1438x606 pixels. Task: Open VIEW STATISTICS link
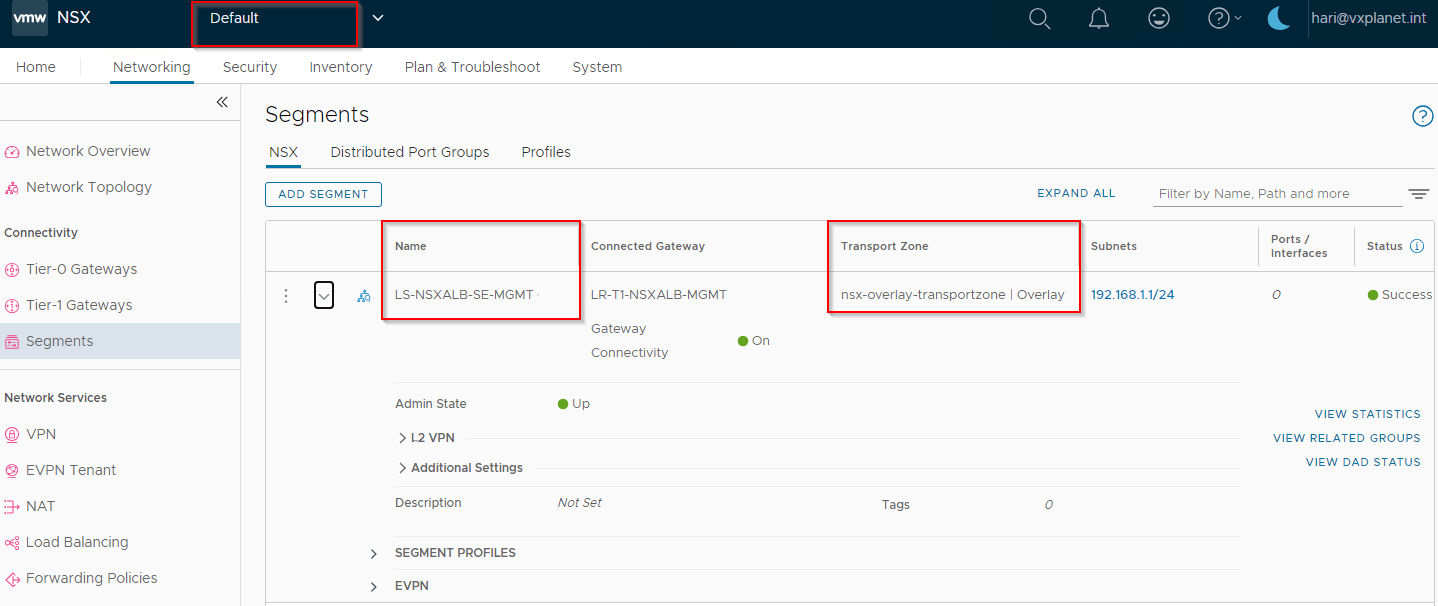pyautogui.click(x=1368, y=414)
